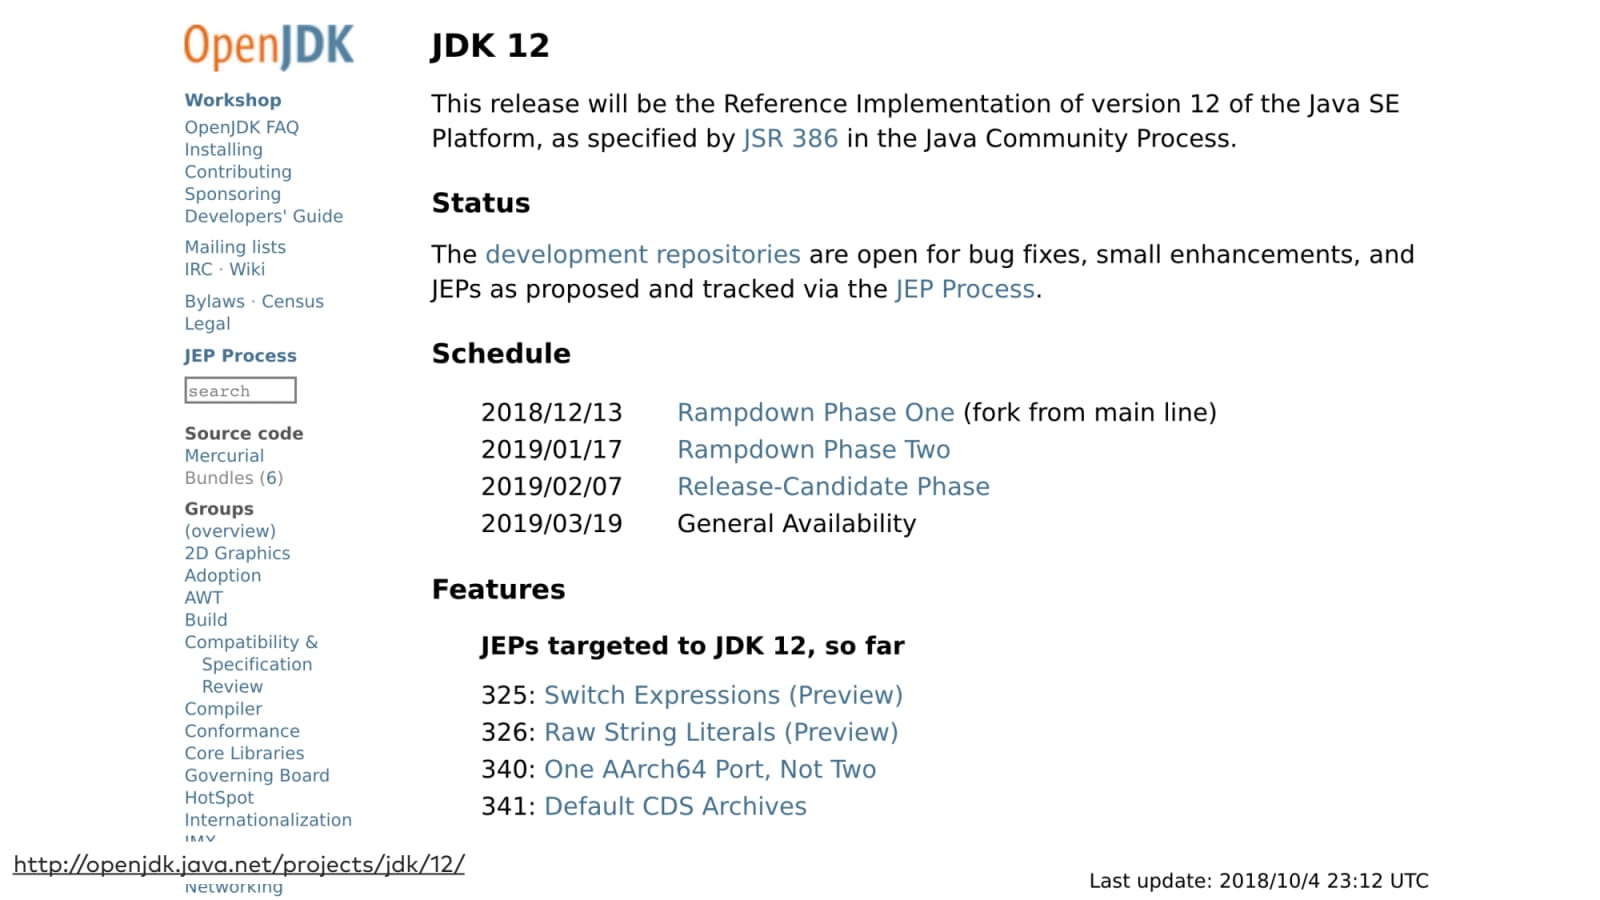Click the 2019/02/07 schedule date
This screenshot has height=900, width=1600.
pos(552,487)
